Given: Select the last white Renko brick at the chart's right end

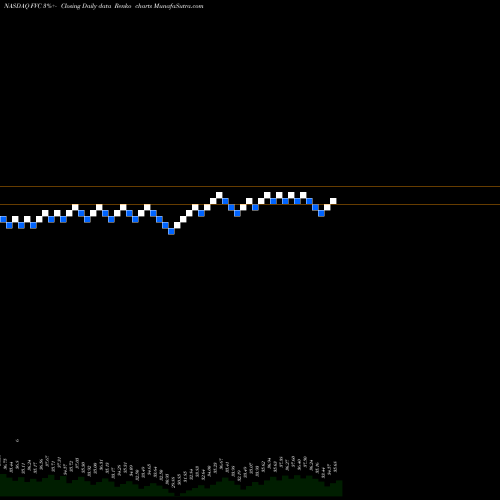Looking at the screenshot, I should (333, 201).
